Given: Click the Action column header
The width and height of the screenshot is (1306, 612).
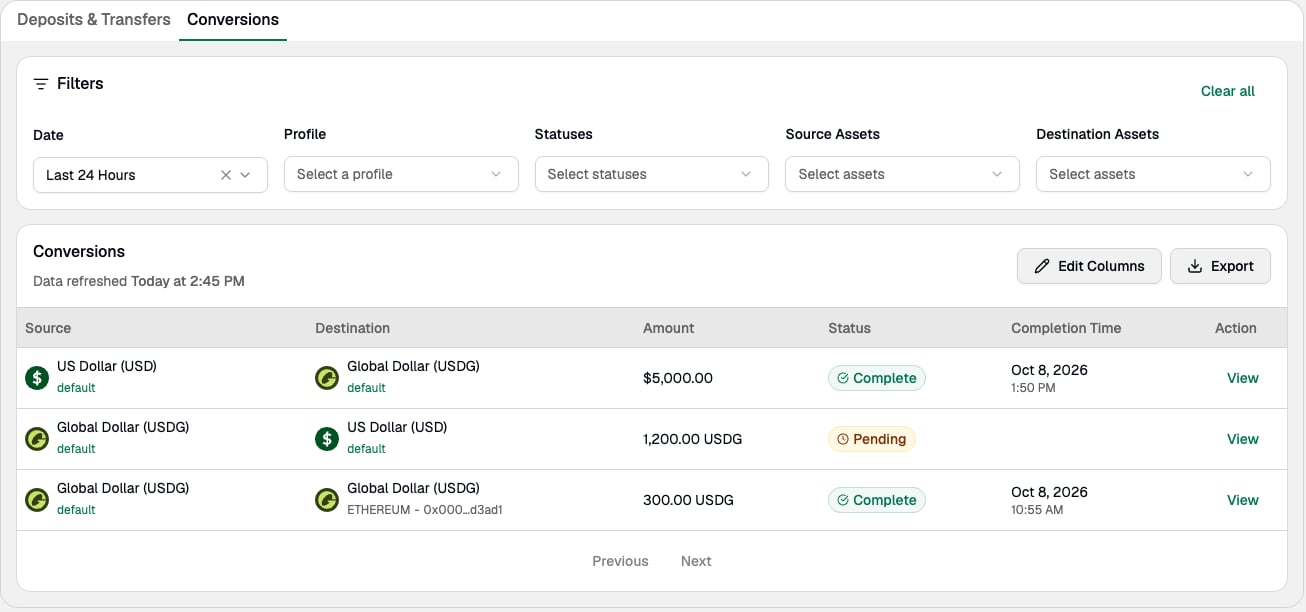Looking at the screenshot, I should coord(1235,328).
